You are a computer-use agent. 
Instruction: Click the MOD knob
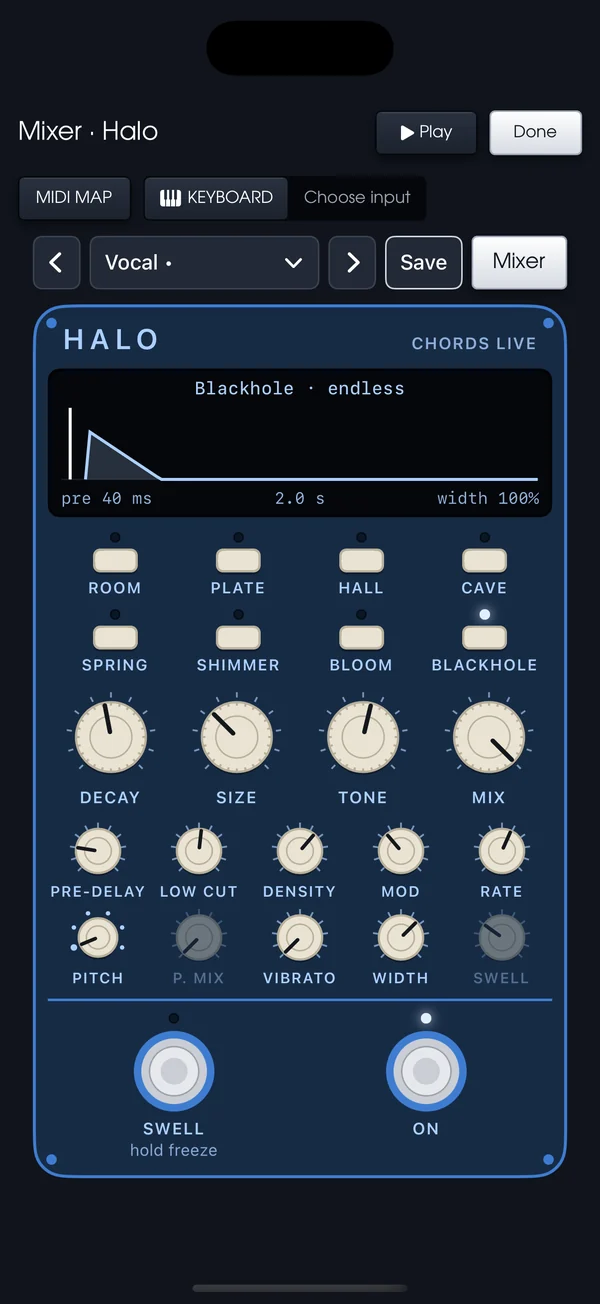(400, 851)
